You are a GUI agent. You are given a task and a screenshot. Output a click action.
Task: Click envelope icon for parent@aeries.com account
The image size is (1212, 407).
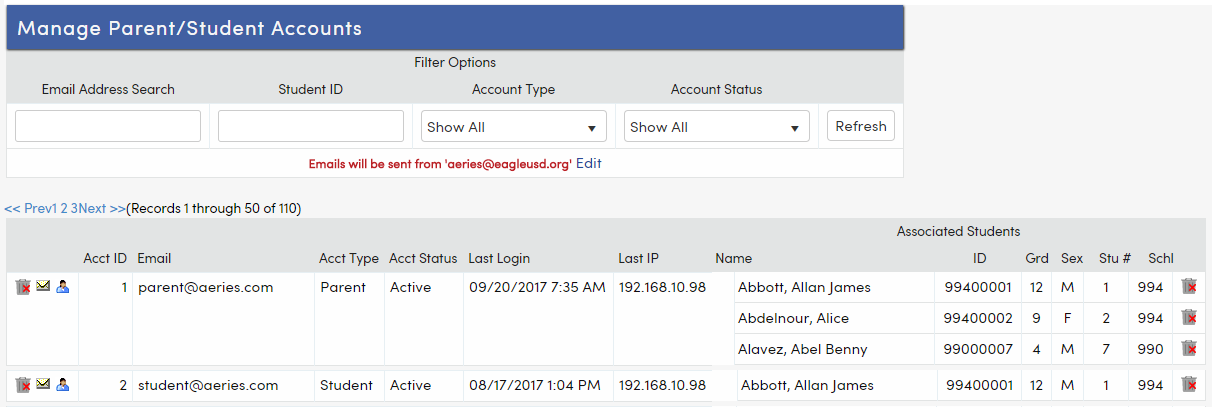tap(43, 286)
